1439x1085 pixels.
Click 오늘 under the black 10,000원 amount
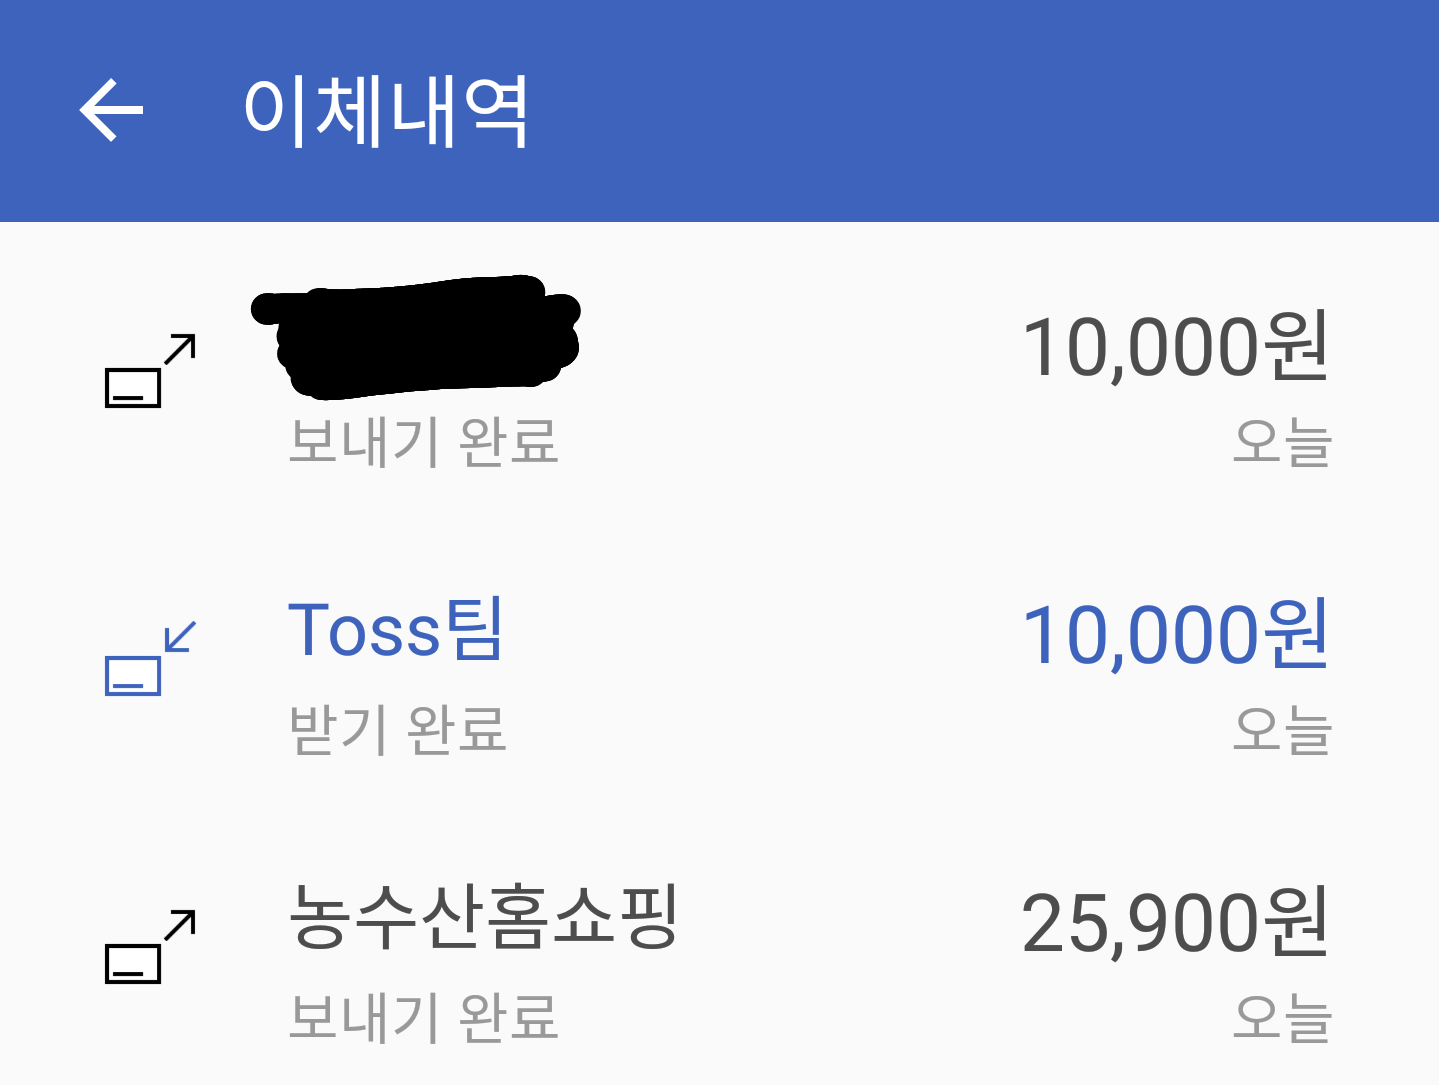coord(1282,442)
